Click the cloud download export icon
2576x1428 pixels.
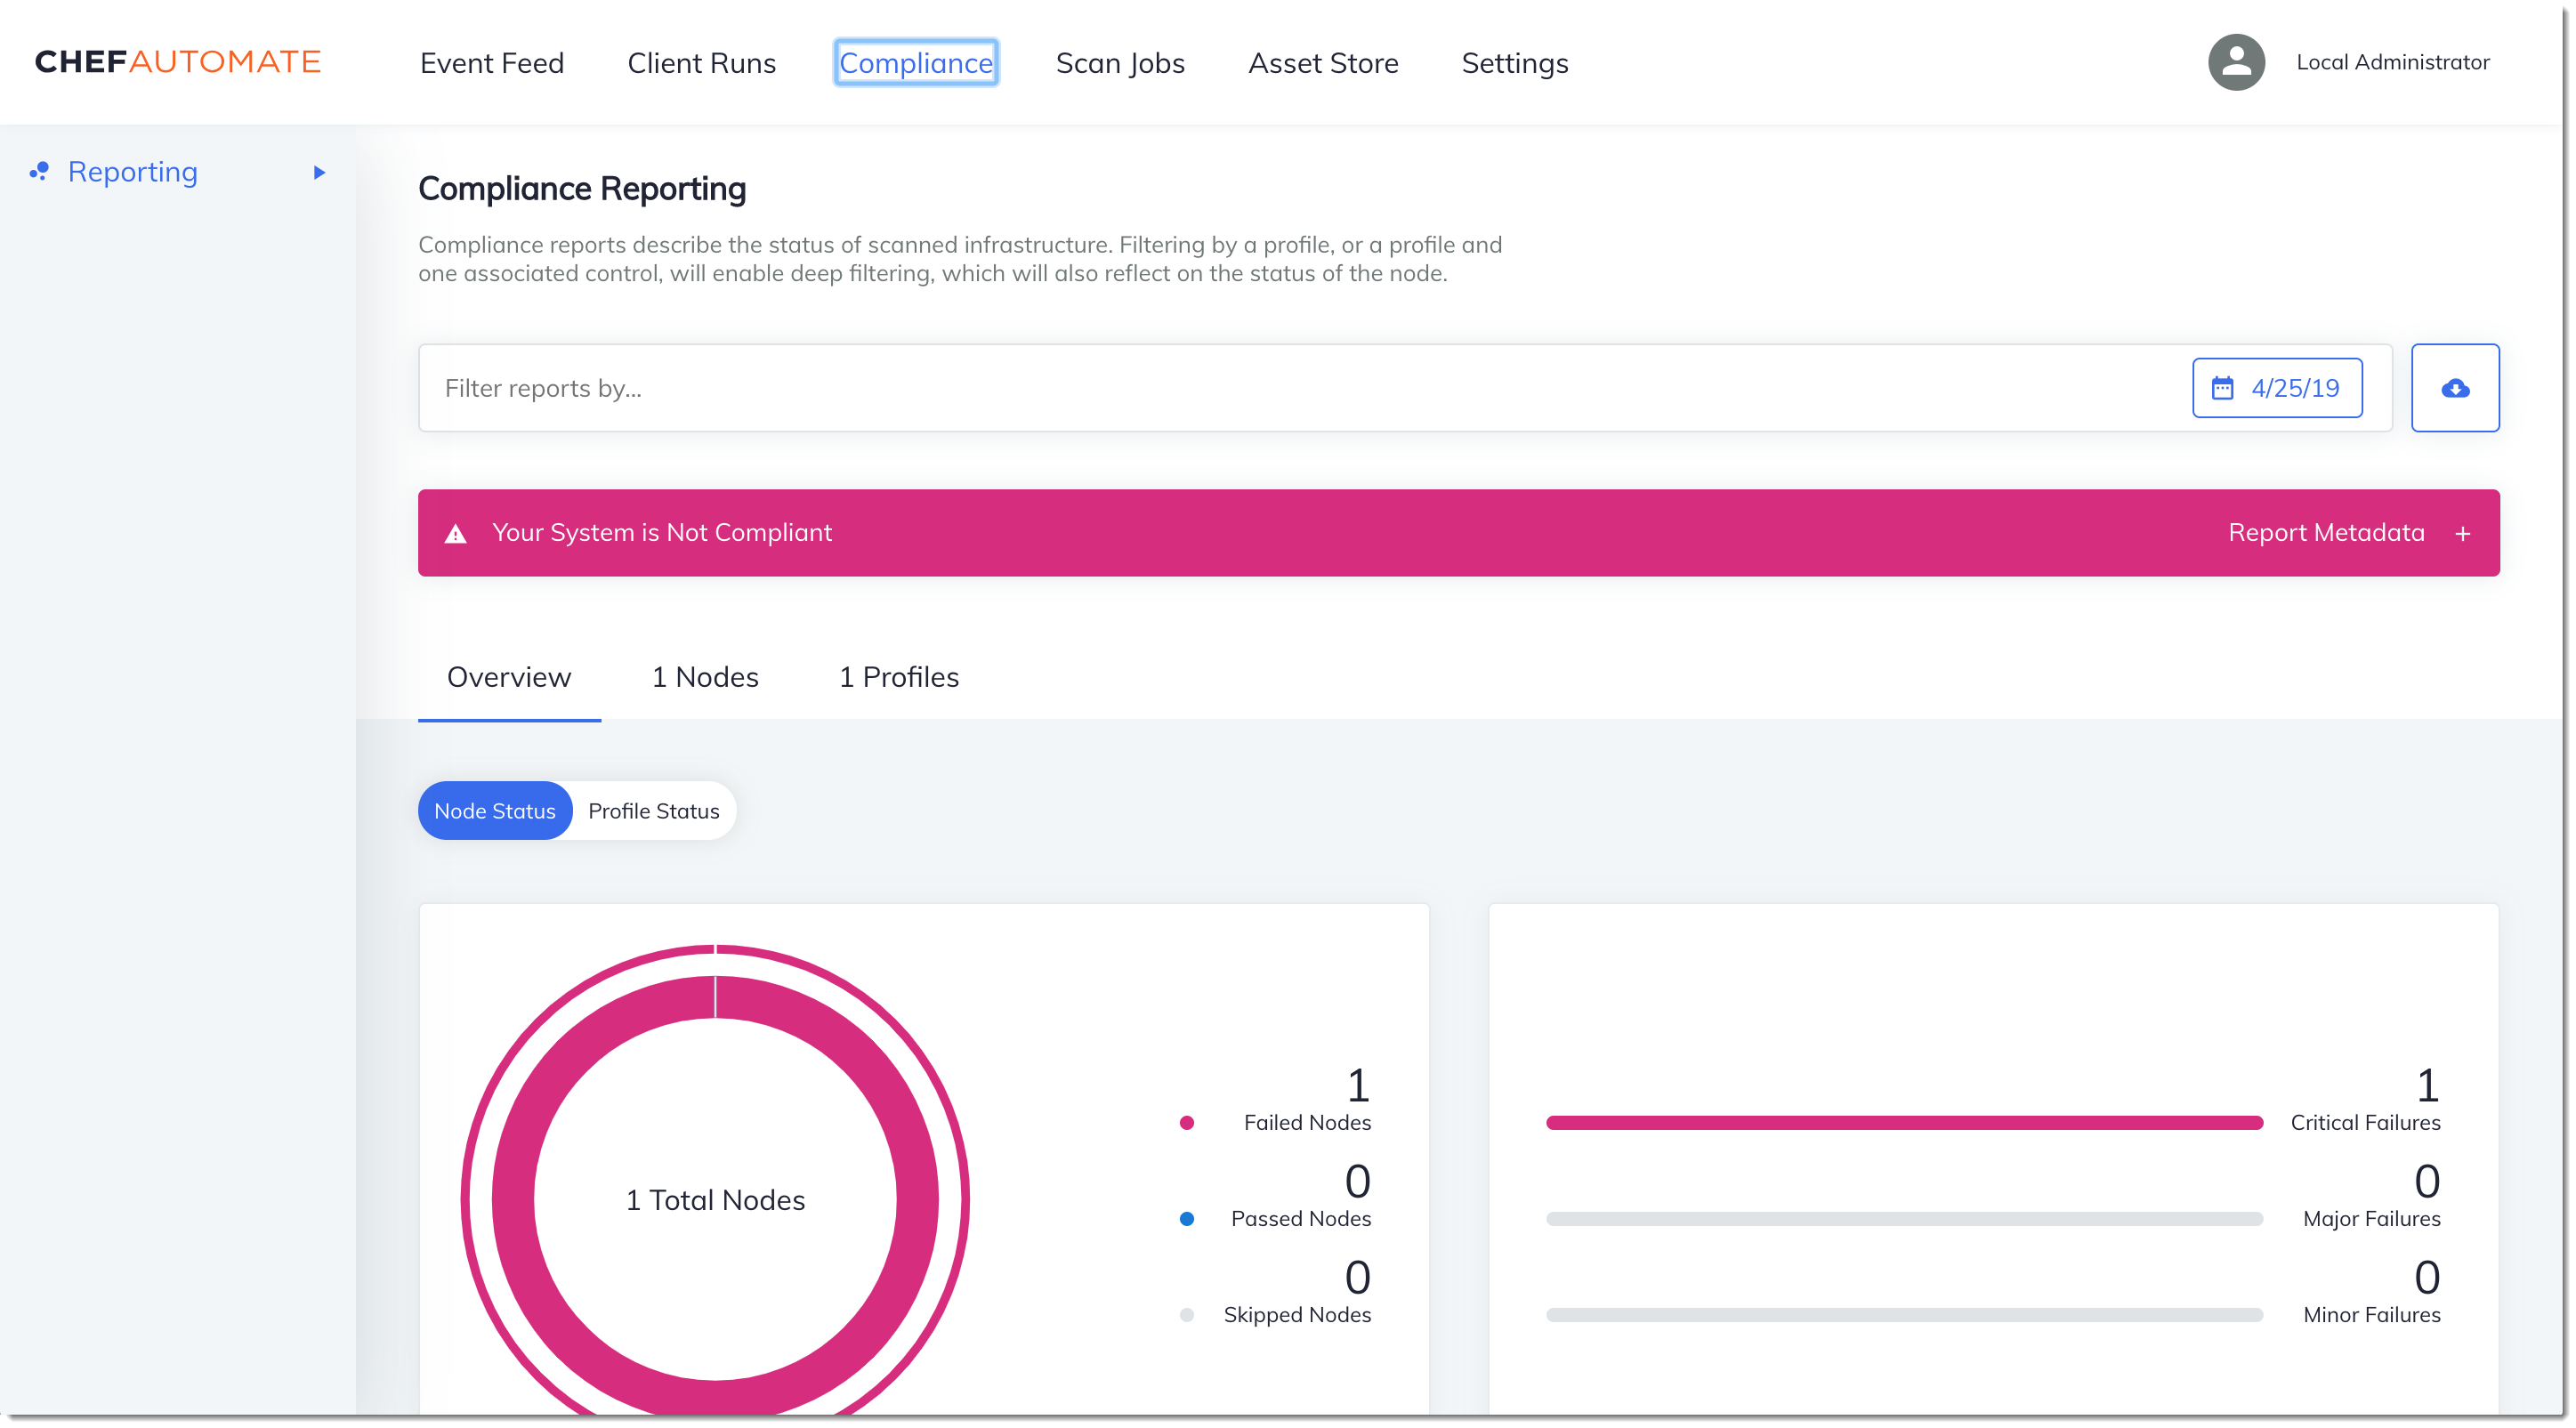point(2455,387)
